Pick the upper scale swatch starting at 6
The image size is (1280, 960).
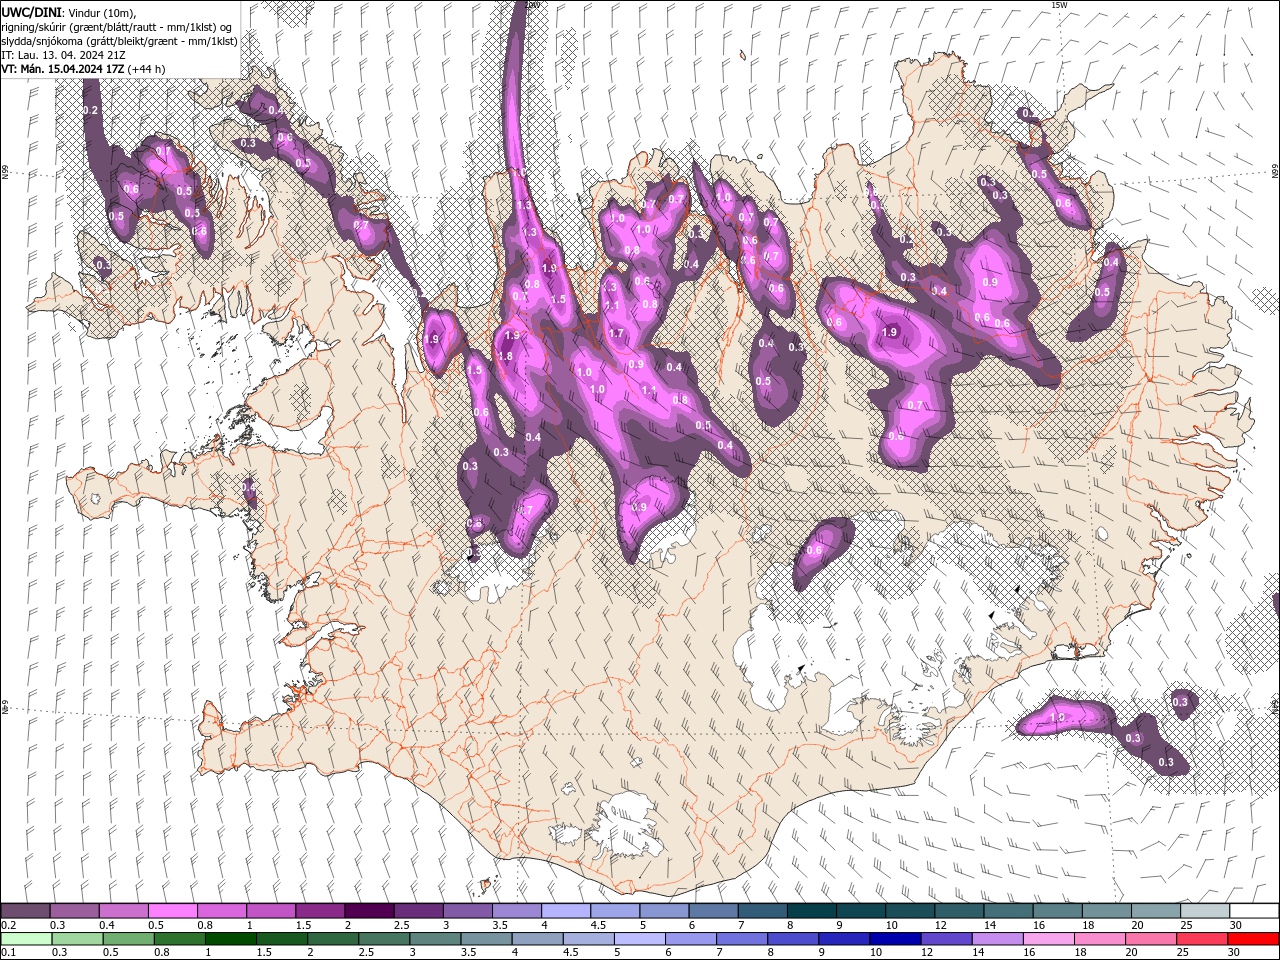click(x=711, y=911)
